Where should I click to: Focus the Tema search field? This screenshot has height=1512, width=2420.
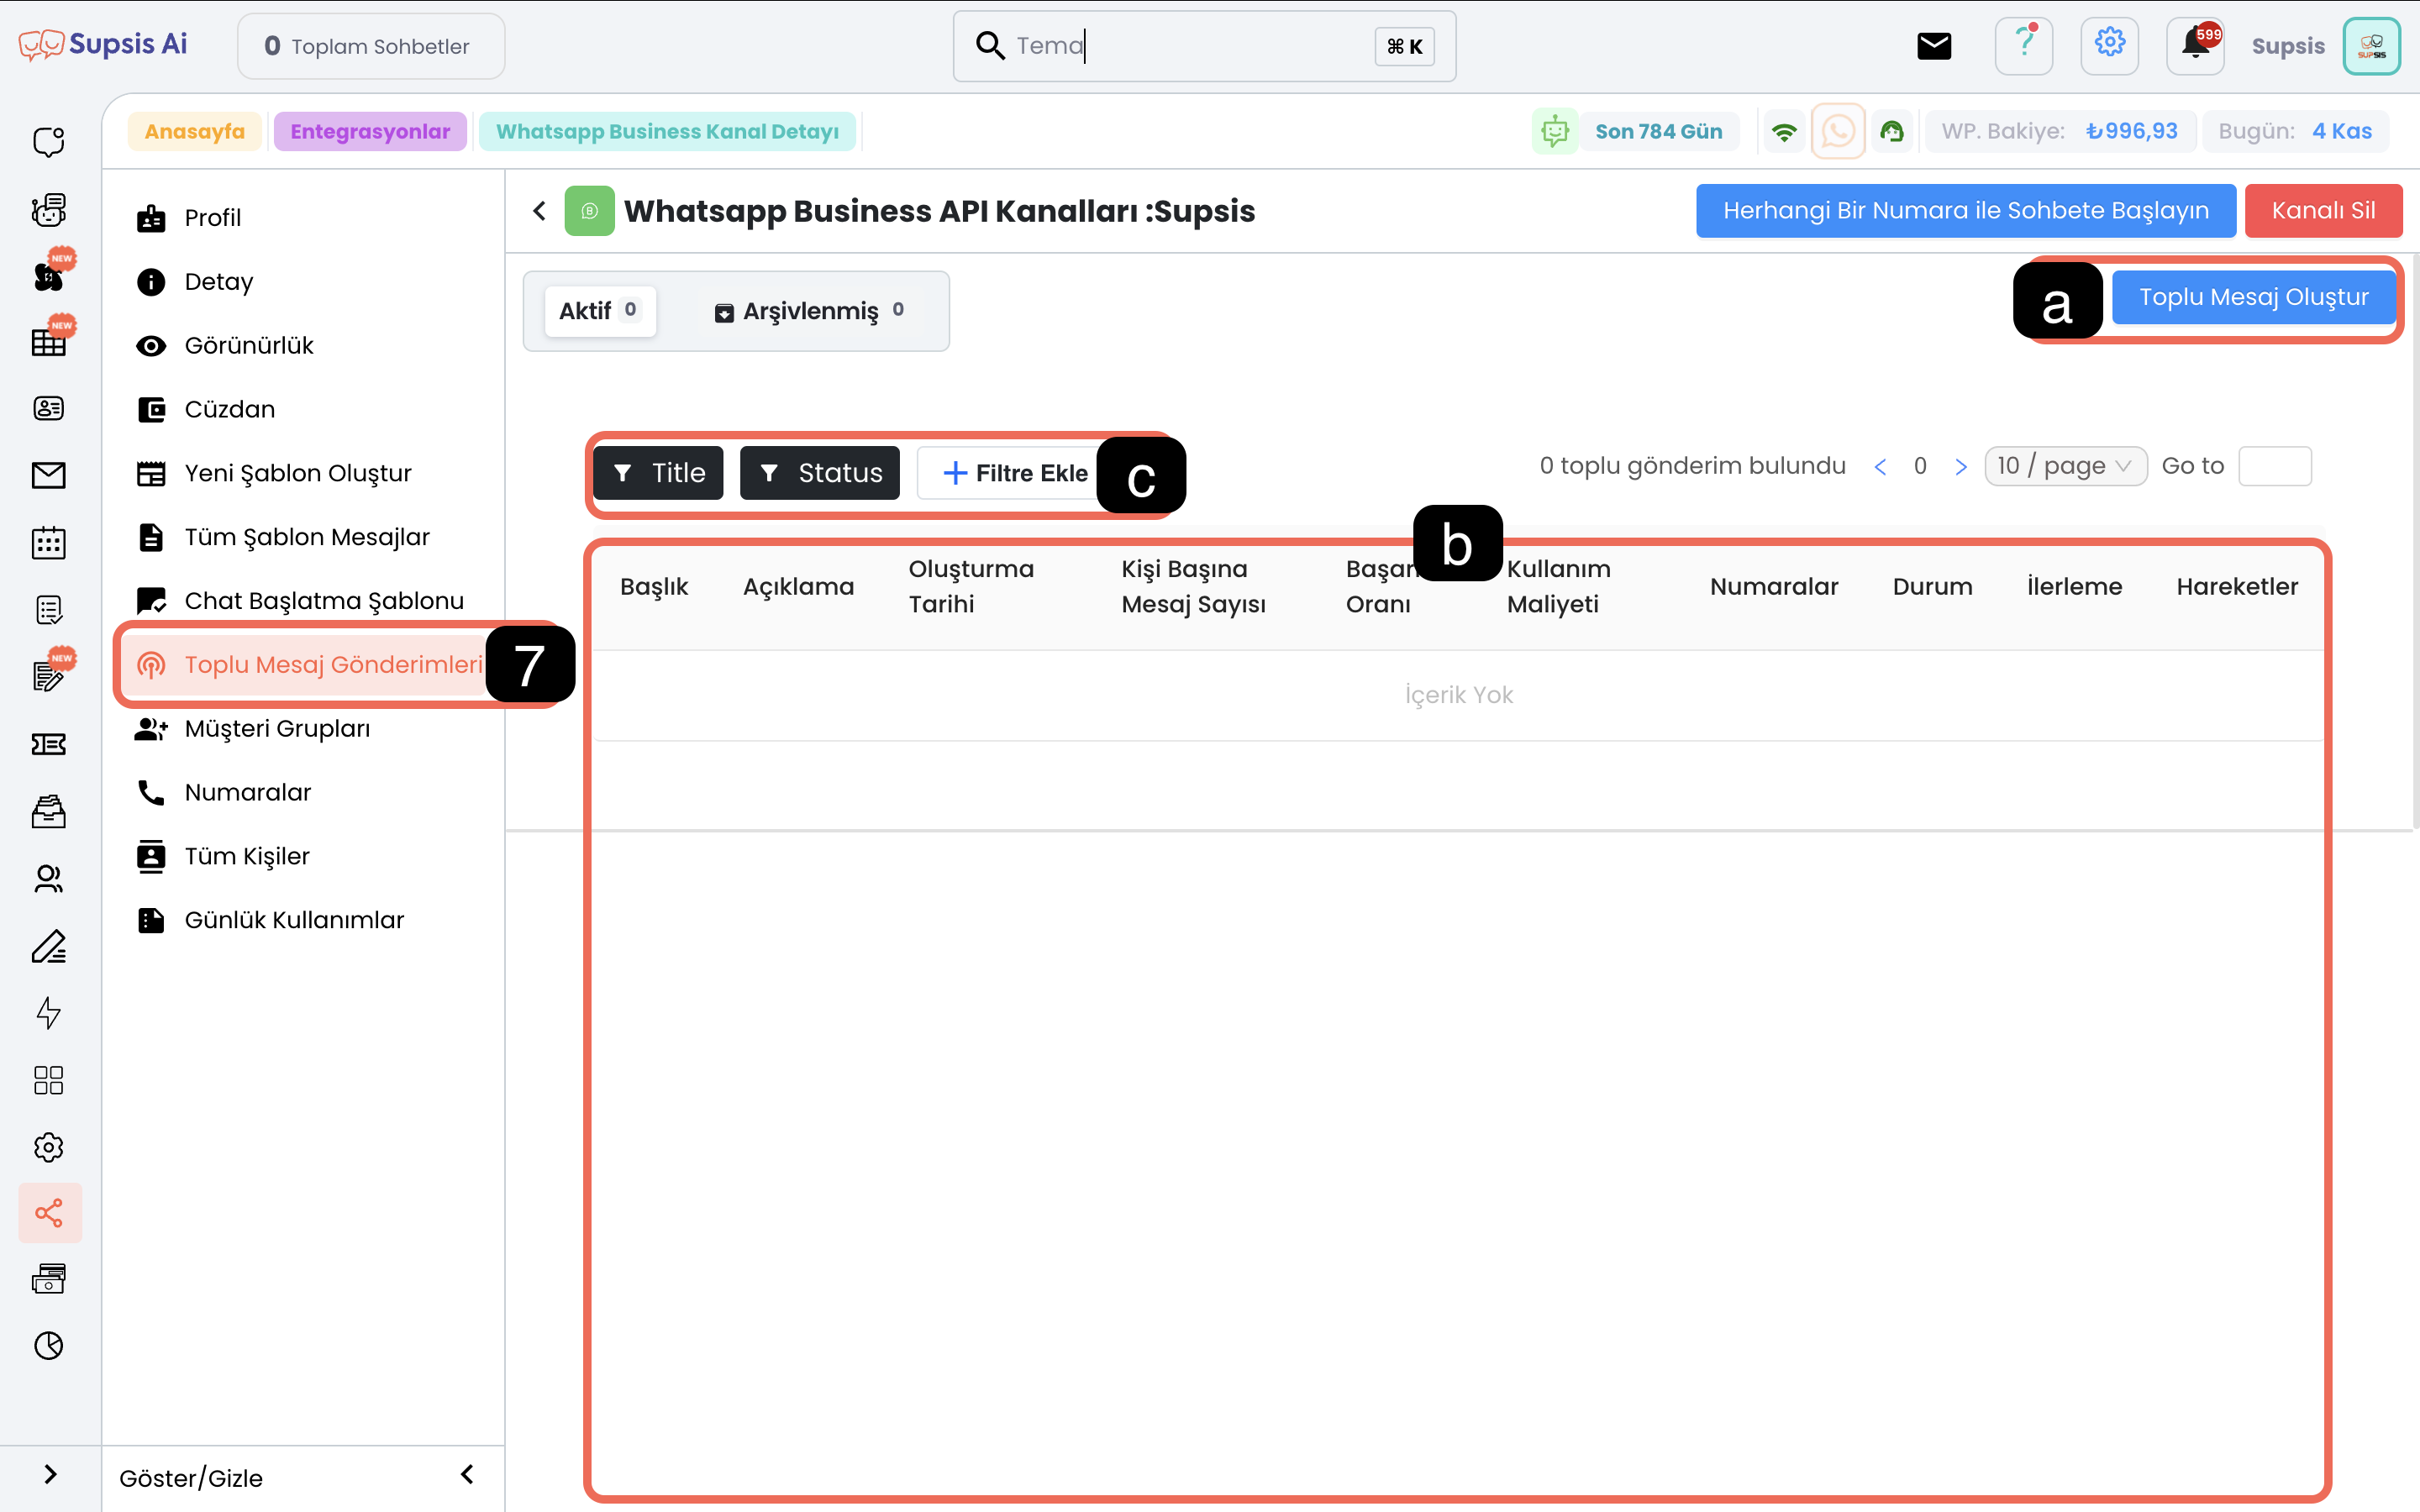1204,46
